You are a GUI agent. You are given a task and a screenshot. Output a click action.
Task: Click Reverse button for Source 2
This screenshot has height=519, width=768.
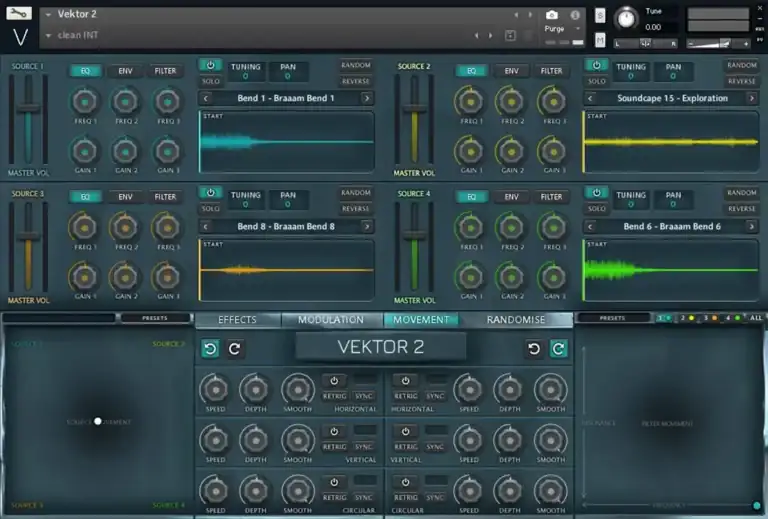(742, 81)
